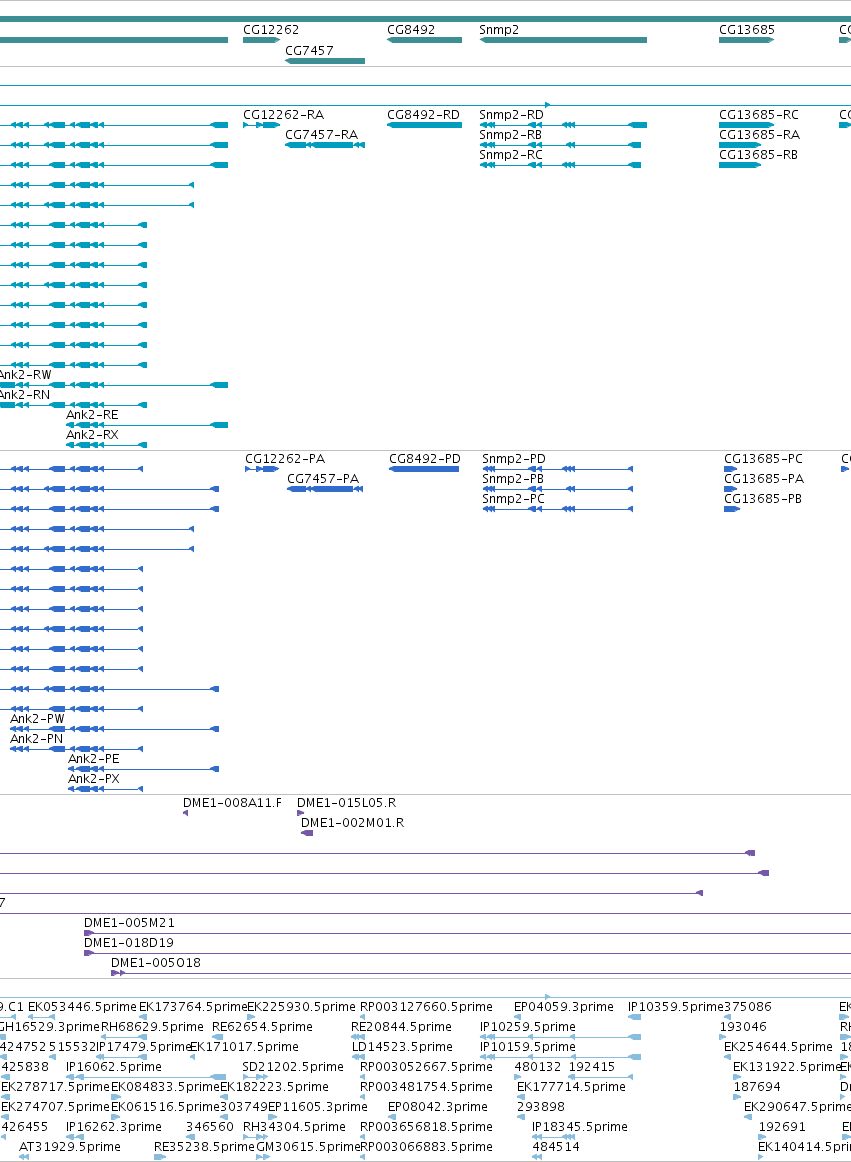This screenshot has width=851, height=1162.
Task: Click protein CG8492-PD label
Action: 425,459
